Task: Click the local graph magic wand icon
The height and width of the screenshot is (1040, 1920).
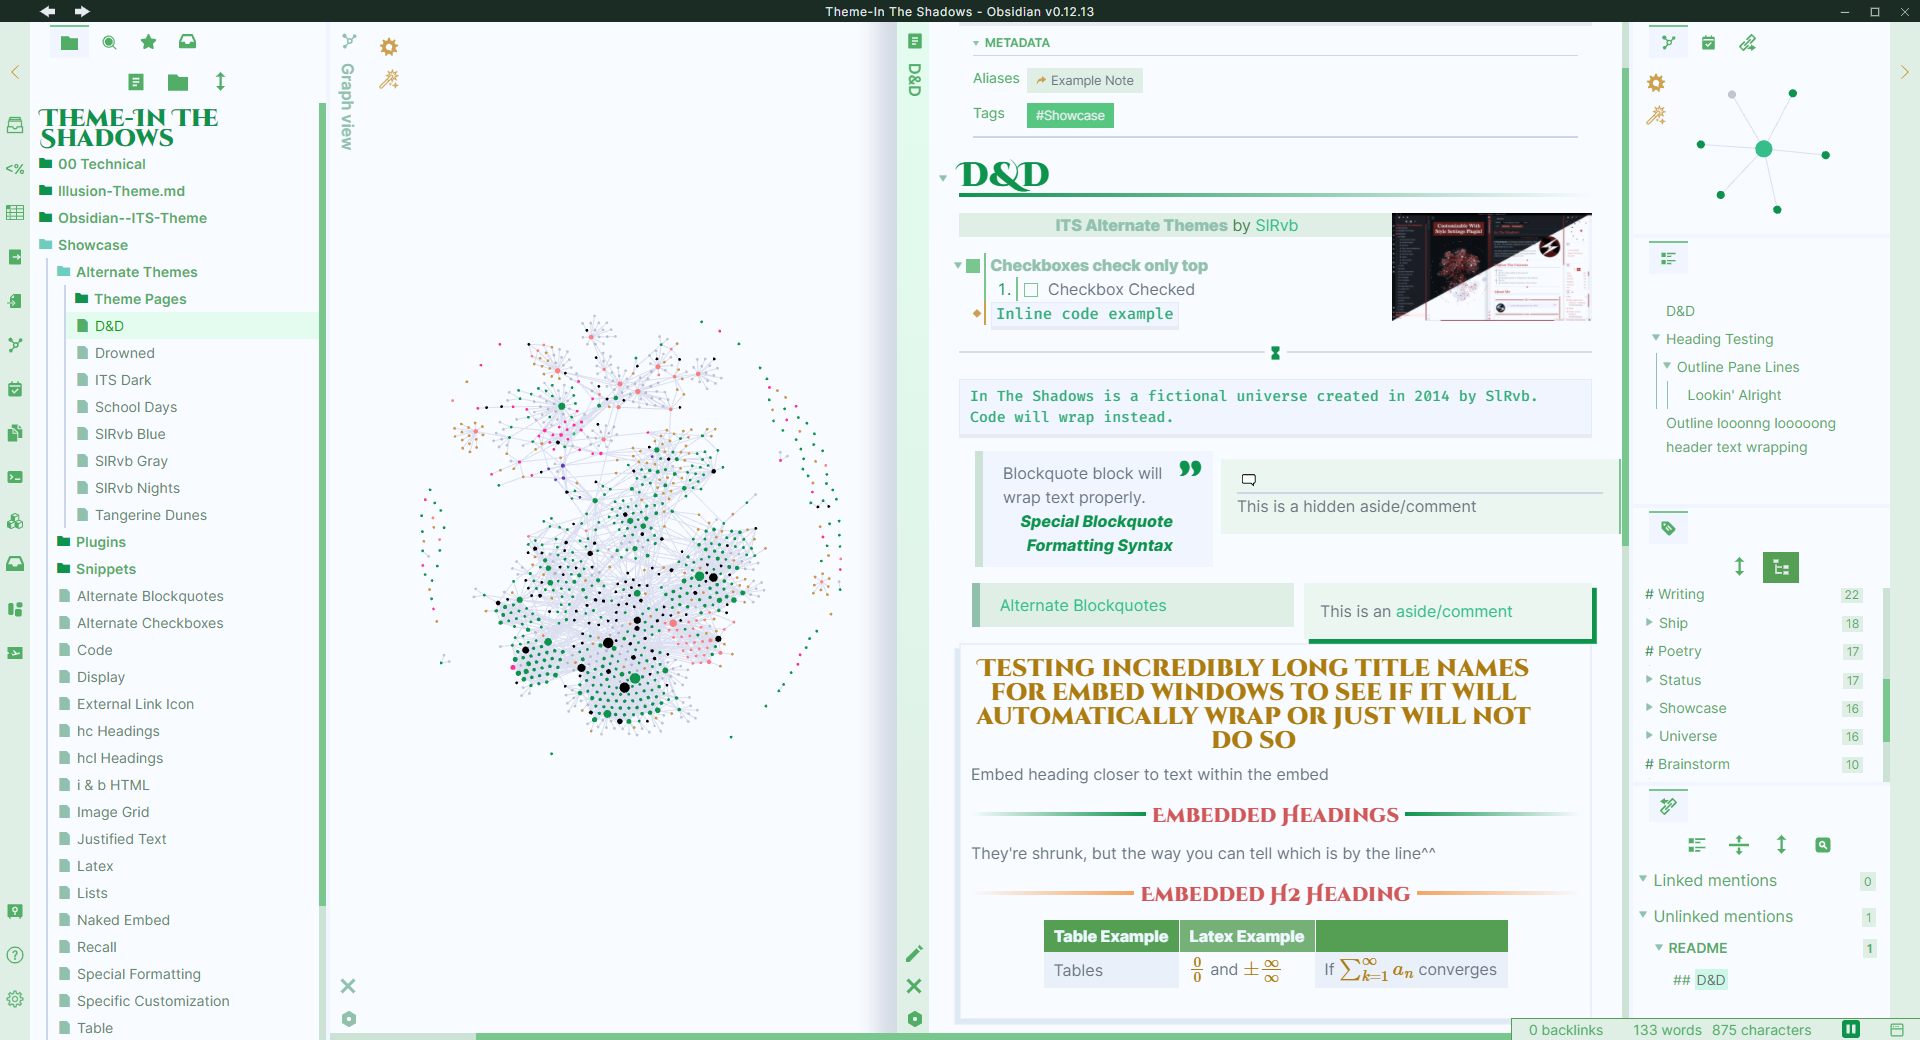Action: [x=1656, y=116]
